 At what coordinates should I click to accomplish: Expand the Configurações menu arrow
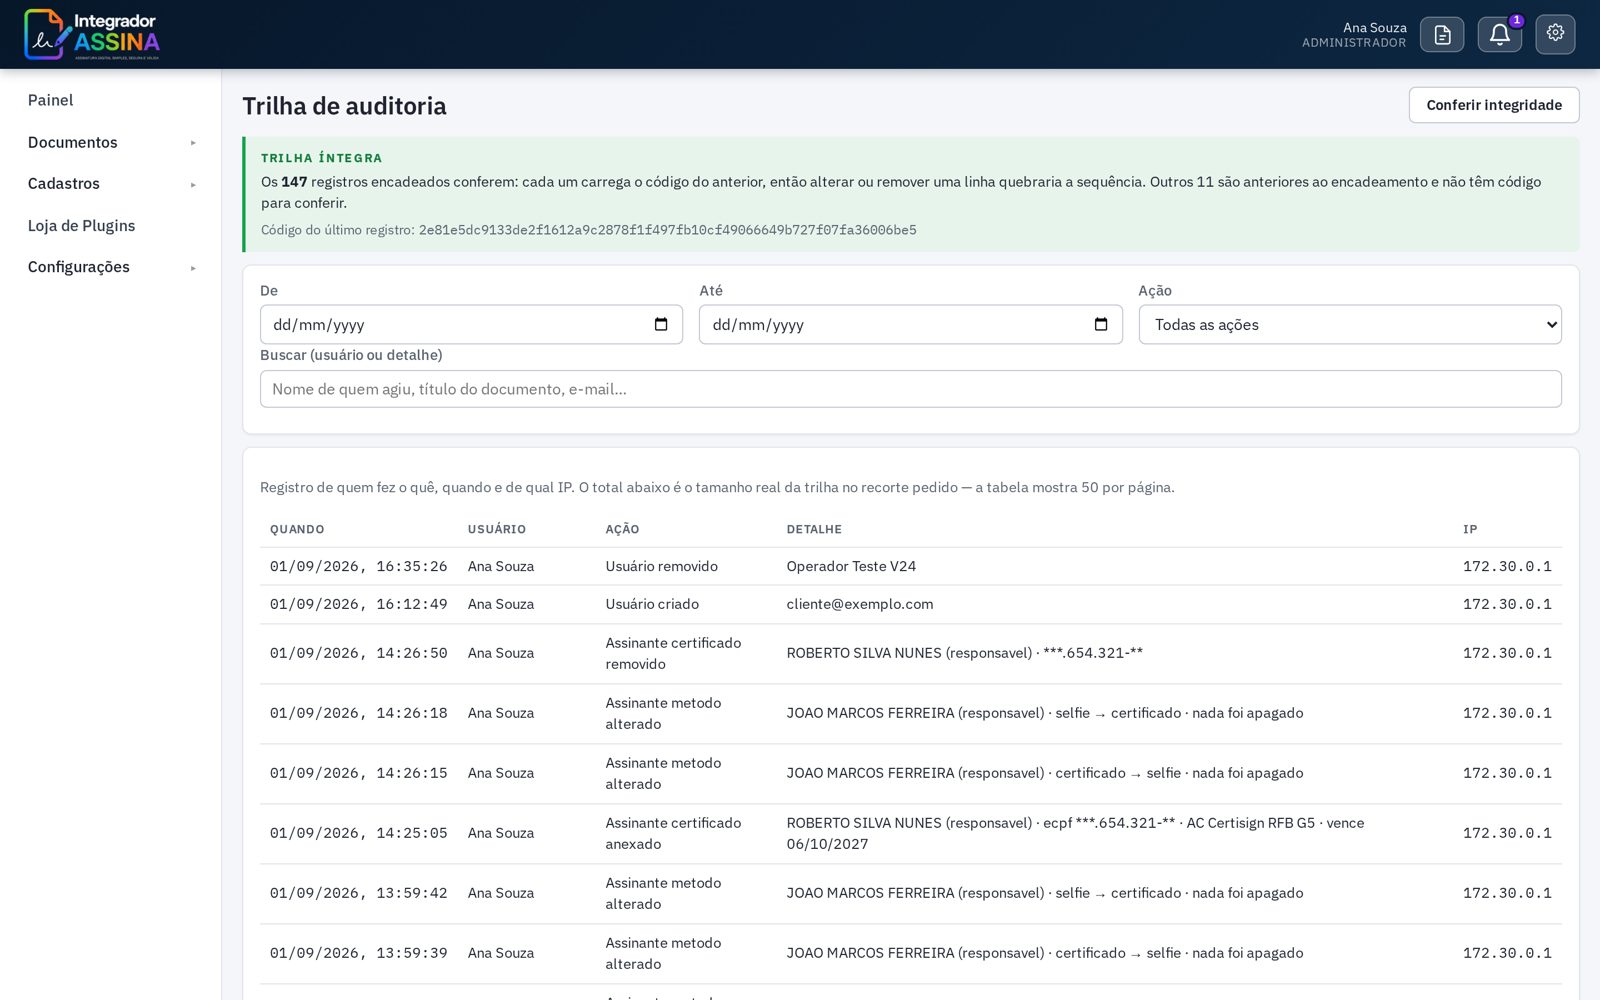click(193, 268)
